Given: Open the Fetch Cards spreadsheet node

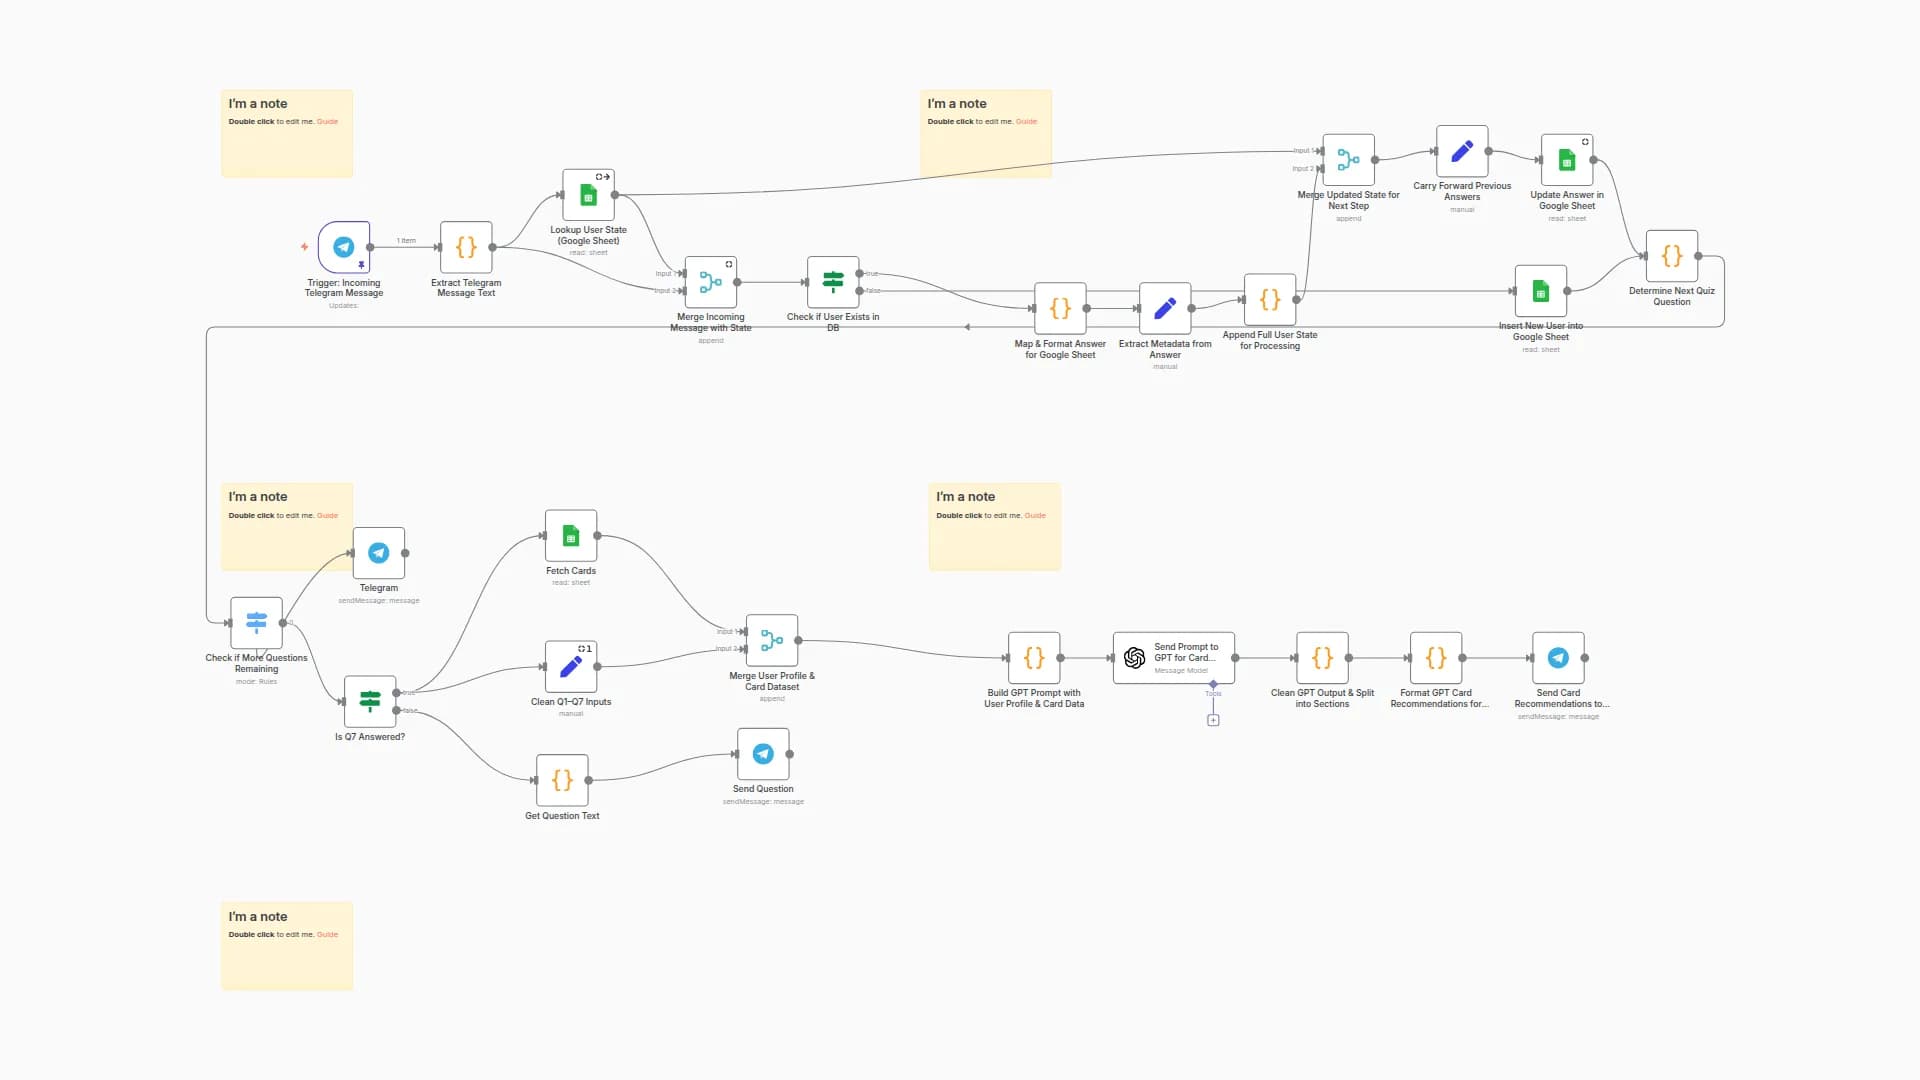Looking at the screenshot, I should click(x=570, y=537).
